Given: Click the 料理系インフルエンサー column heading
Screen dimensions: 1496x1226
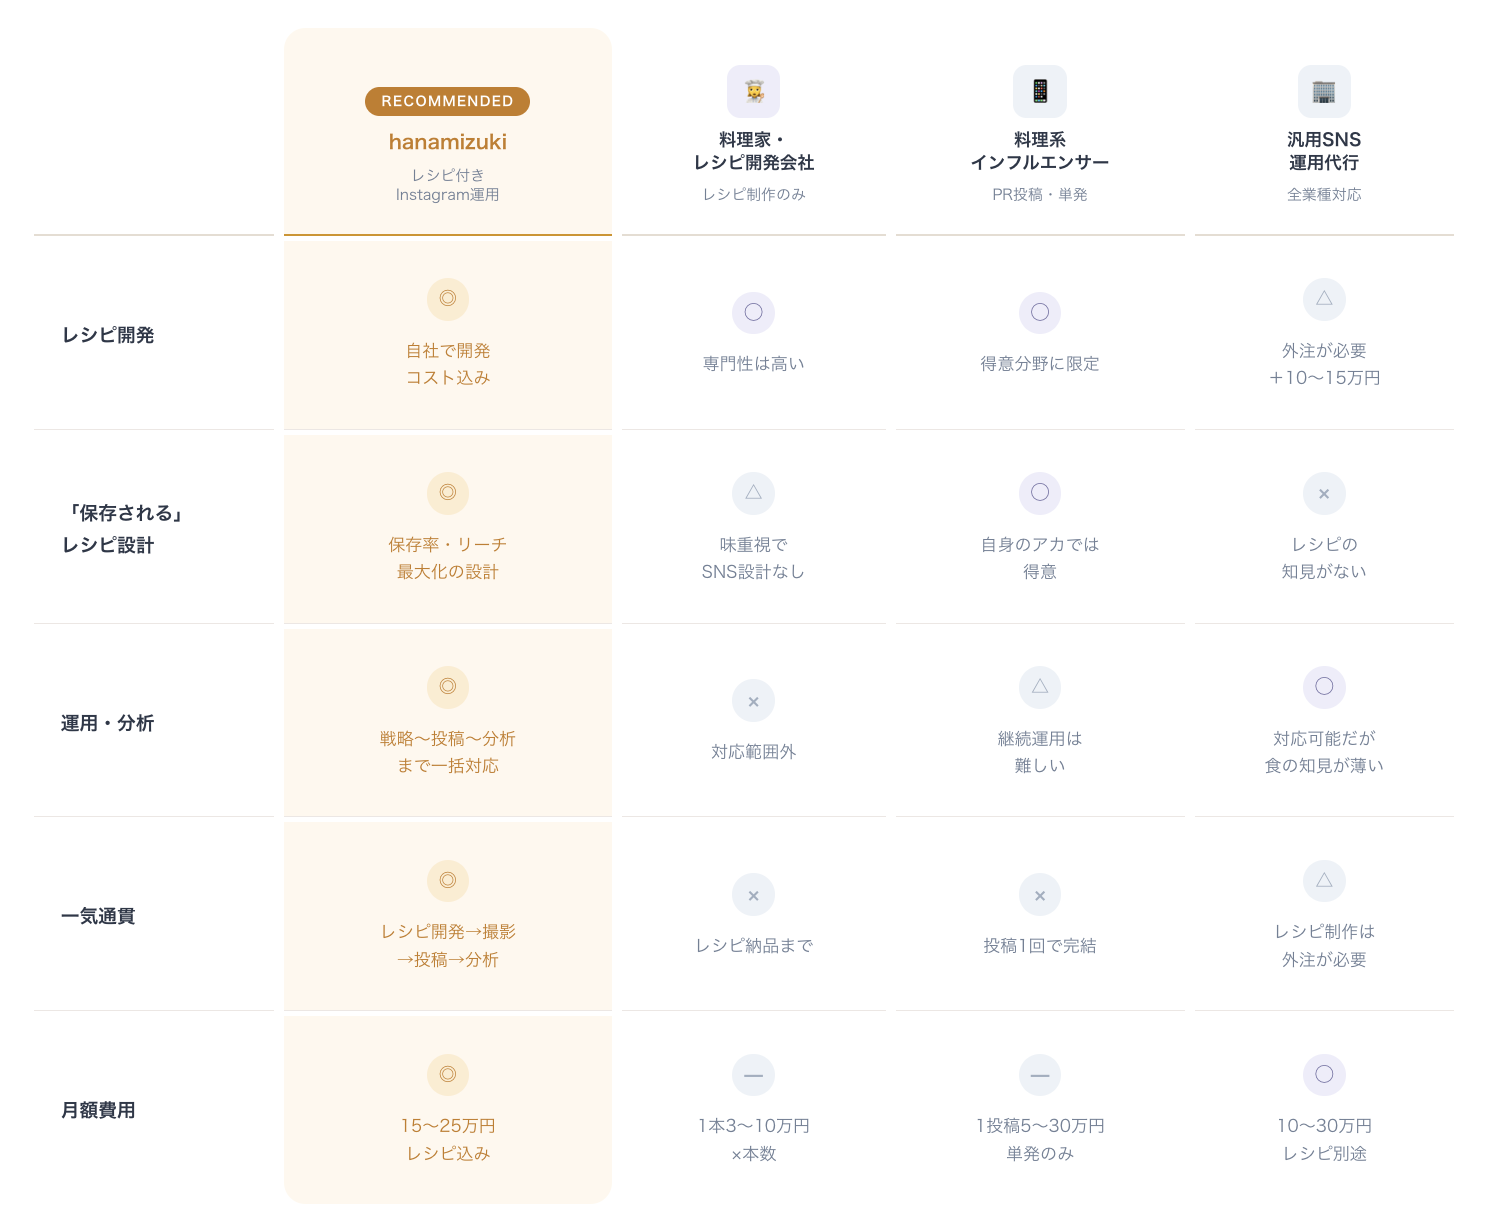Looking at the screenshot, I should 1040,151.
